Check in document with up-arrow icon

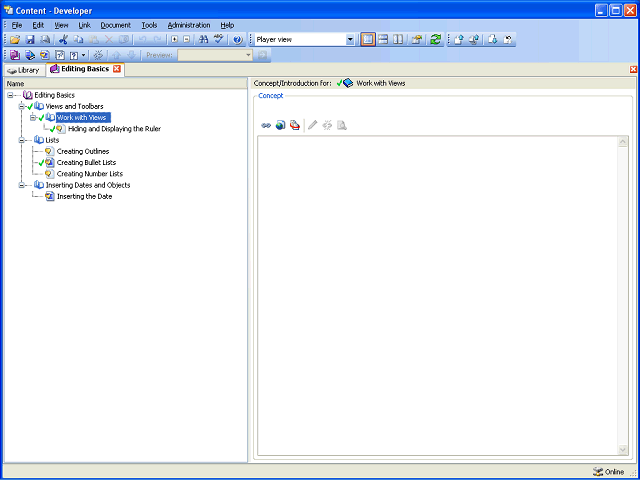[x=458, y=40]
